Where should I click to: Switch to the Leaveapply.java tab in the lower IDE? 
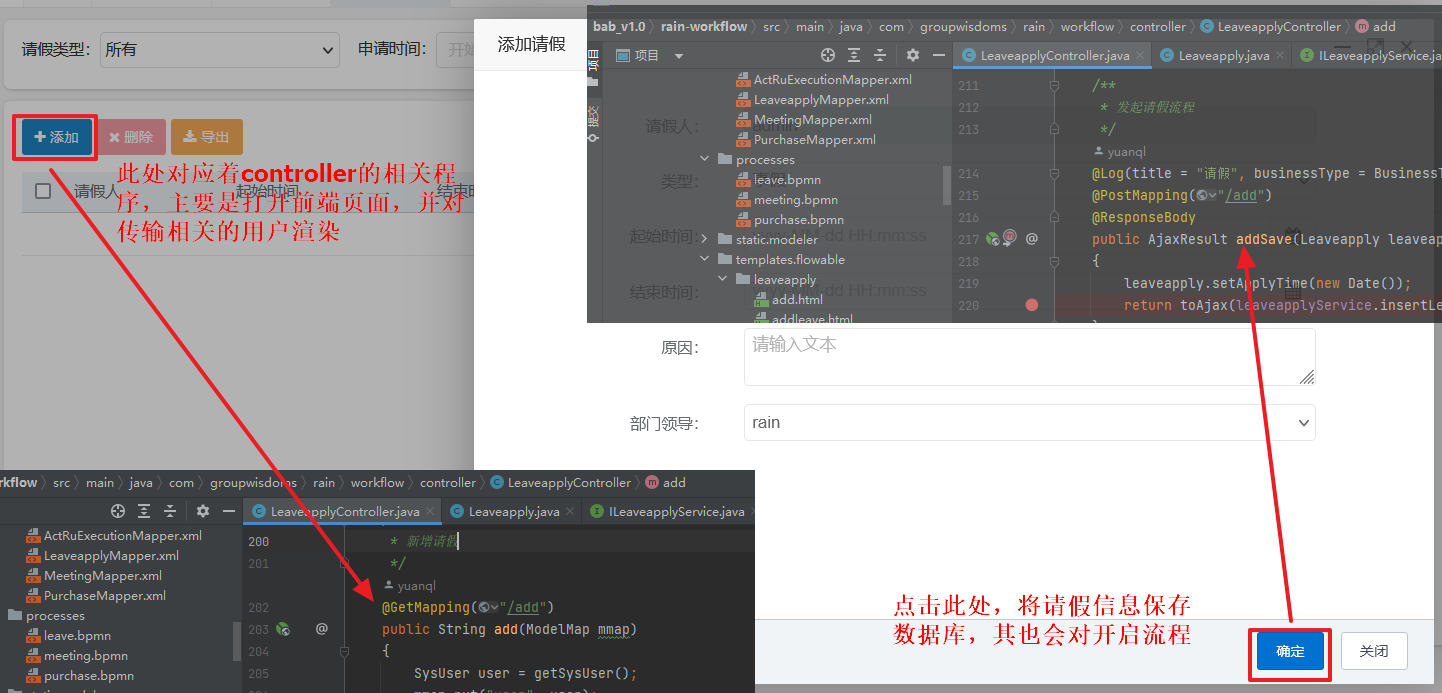tap(510, 511)
